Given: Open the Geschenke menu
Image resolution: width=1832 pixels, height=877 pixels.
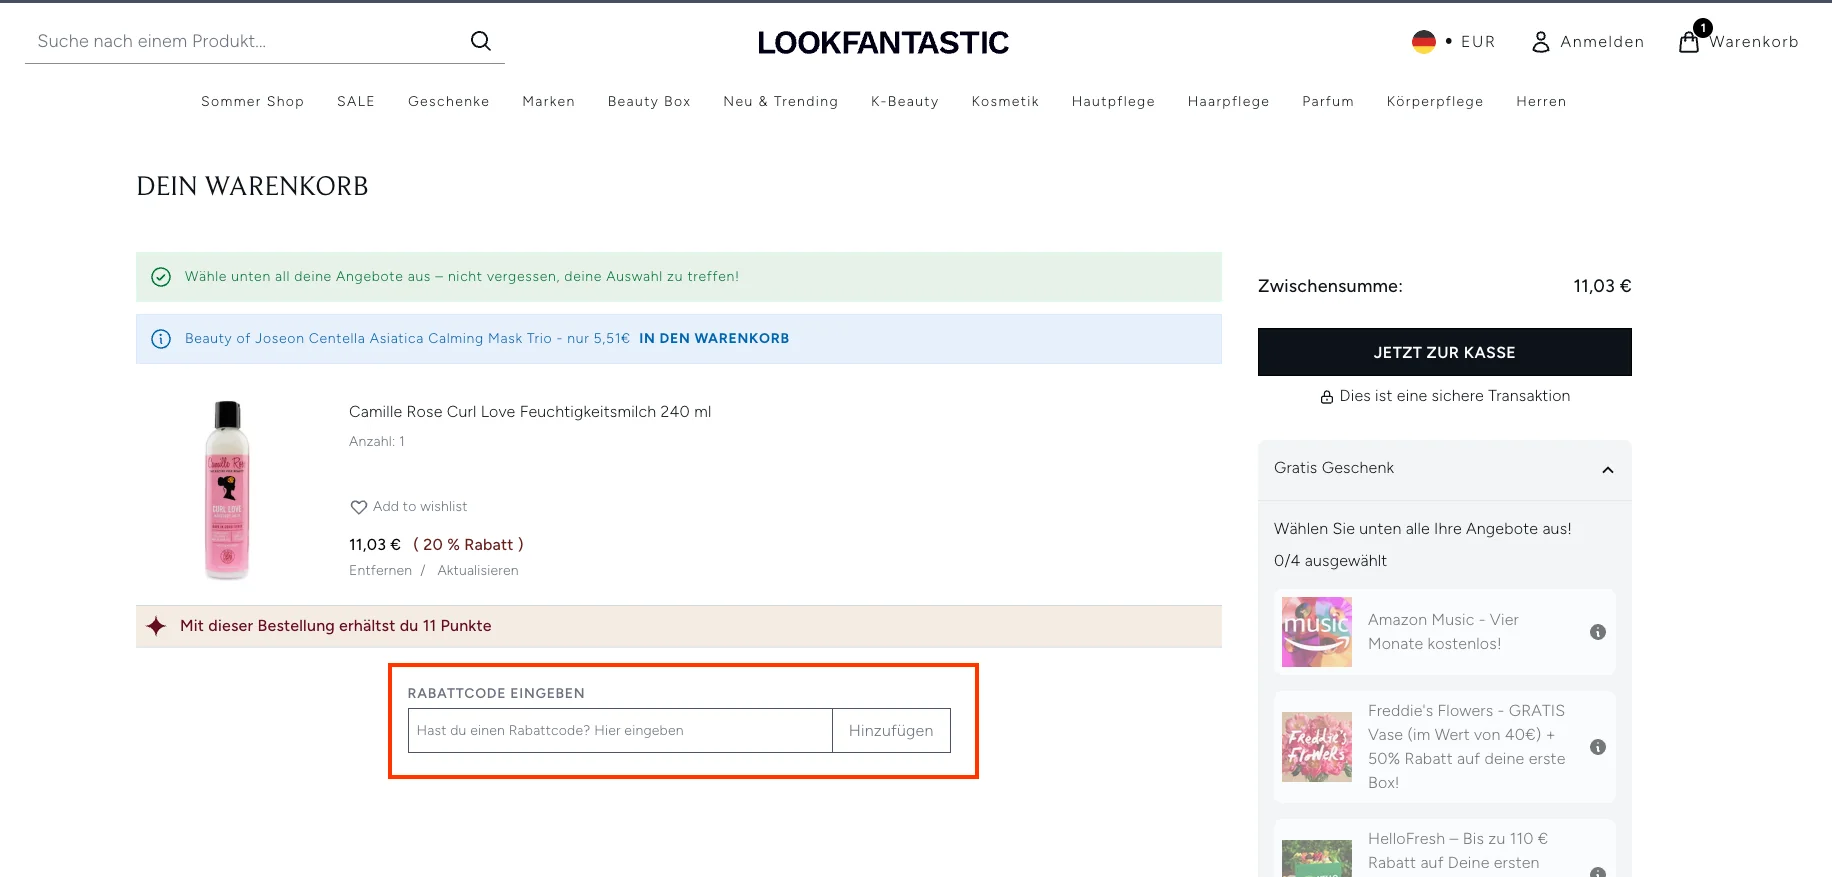Looking at the screenshot, I should [449, 101].
